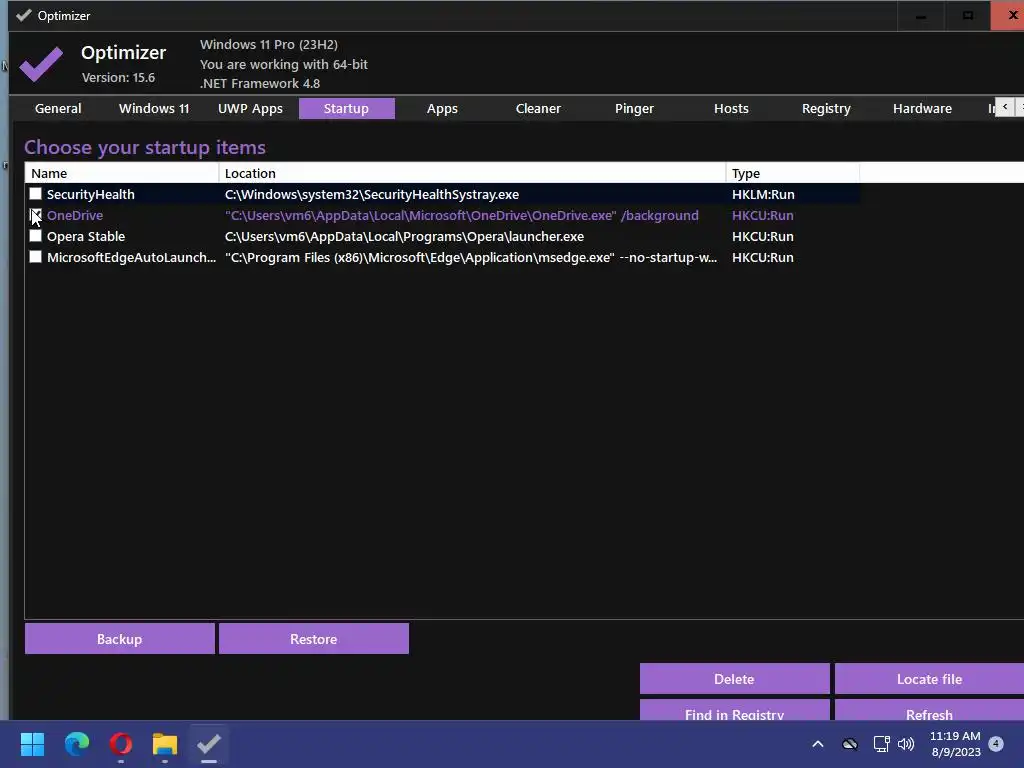Toggle the OneDrive startup checkbox
This screenshot has height=768, width=1024.
[x=35, y=215]
